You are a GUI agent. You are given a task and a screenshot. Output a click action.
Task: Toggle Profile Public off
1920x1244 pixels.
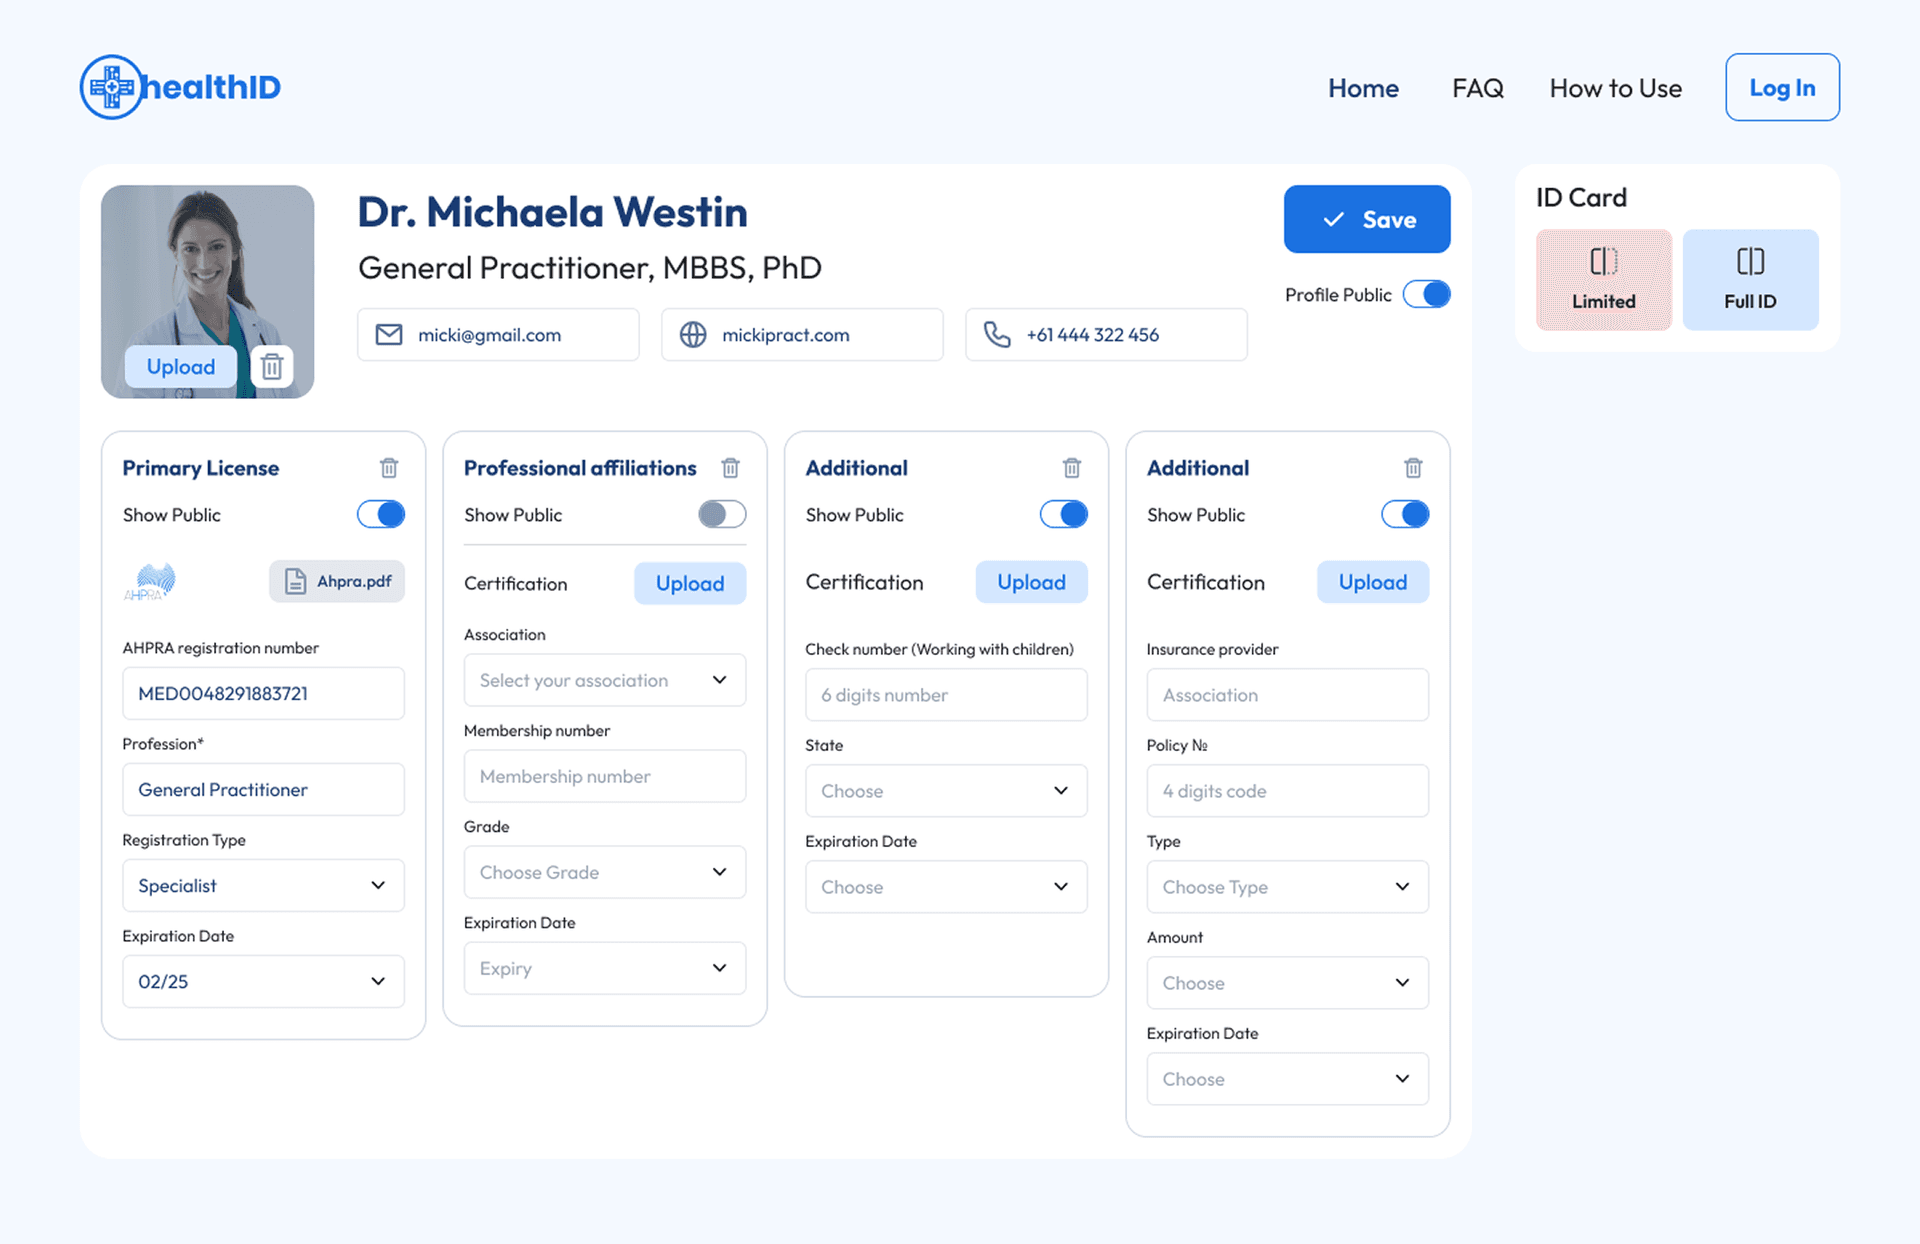[x=1428, y=294]
